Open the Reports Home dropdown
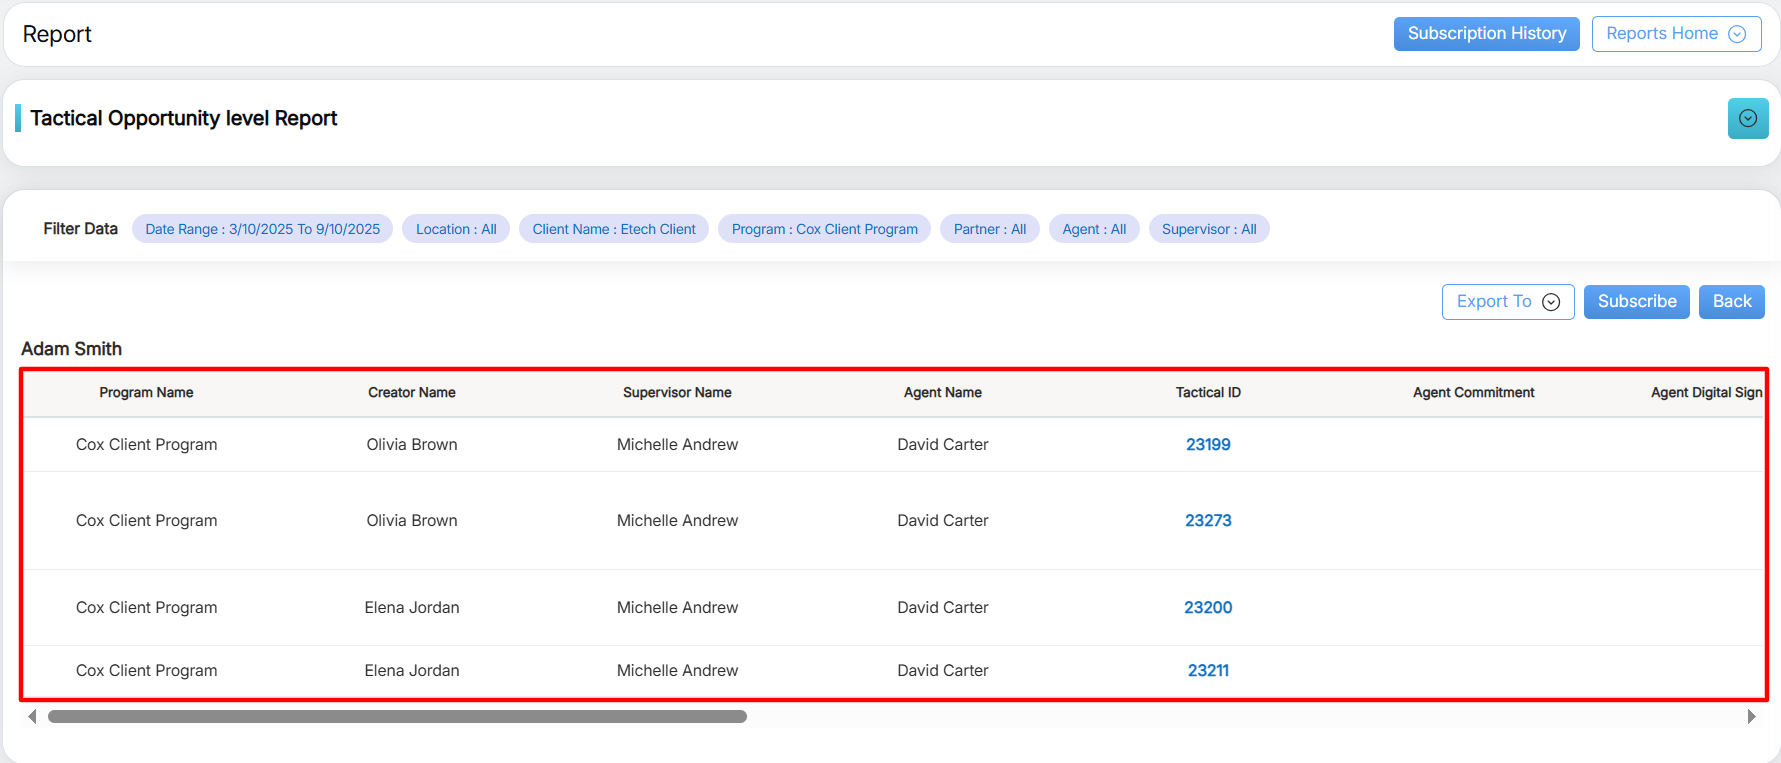The width and height of the screenshot is (1781, 763). point(1676,34)
